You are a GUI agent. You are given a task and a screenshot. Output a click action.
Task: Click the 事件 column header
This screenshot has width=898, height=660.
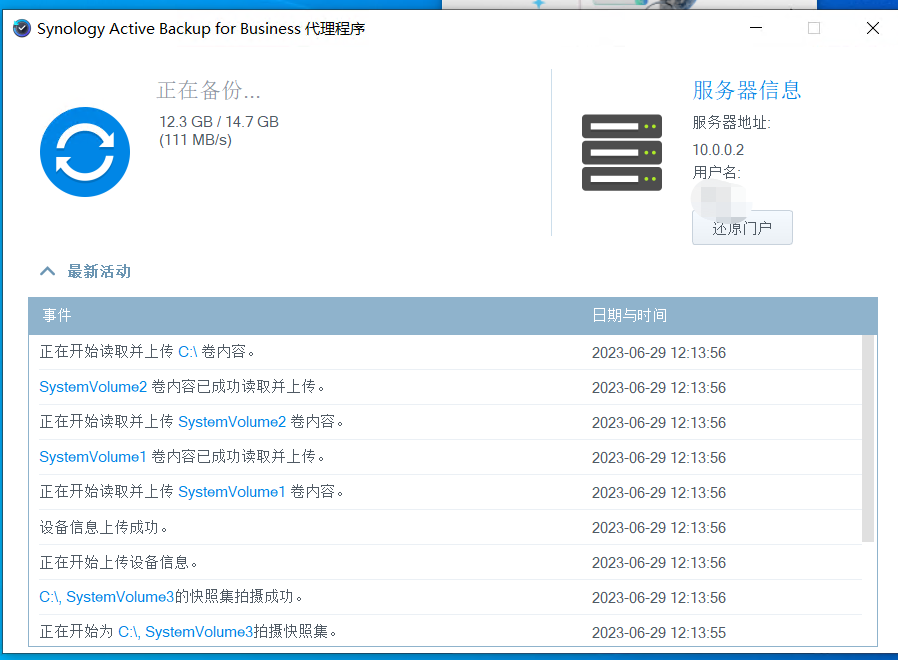(57, 315)
